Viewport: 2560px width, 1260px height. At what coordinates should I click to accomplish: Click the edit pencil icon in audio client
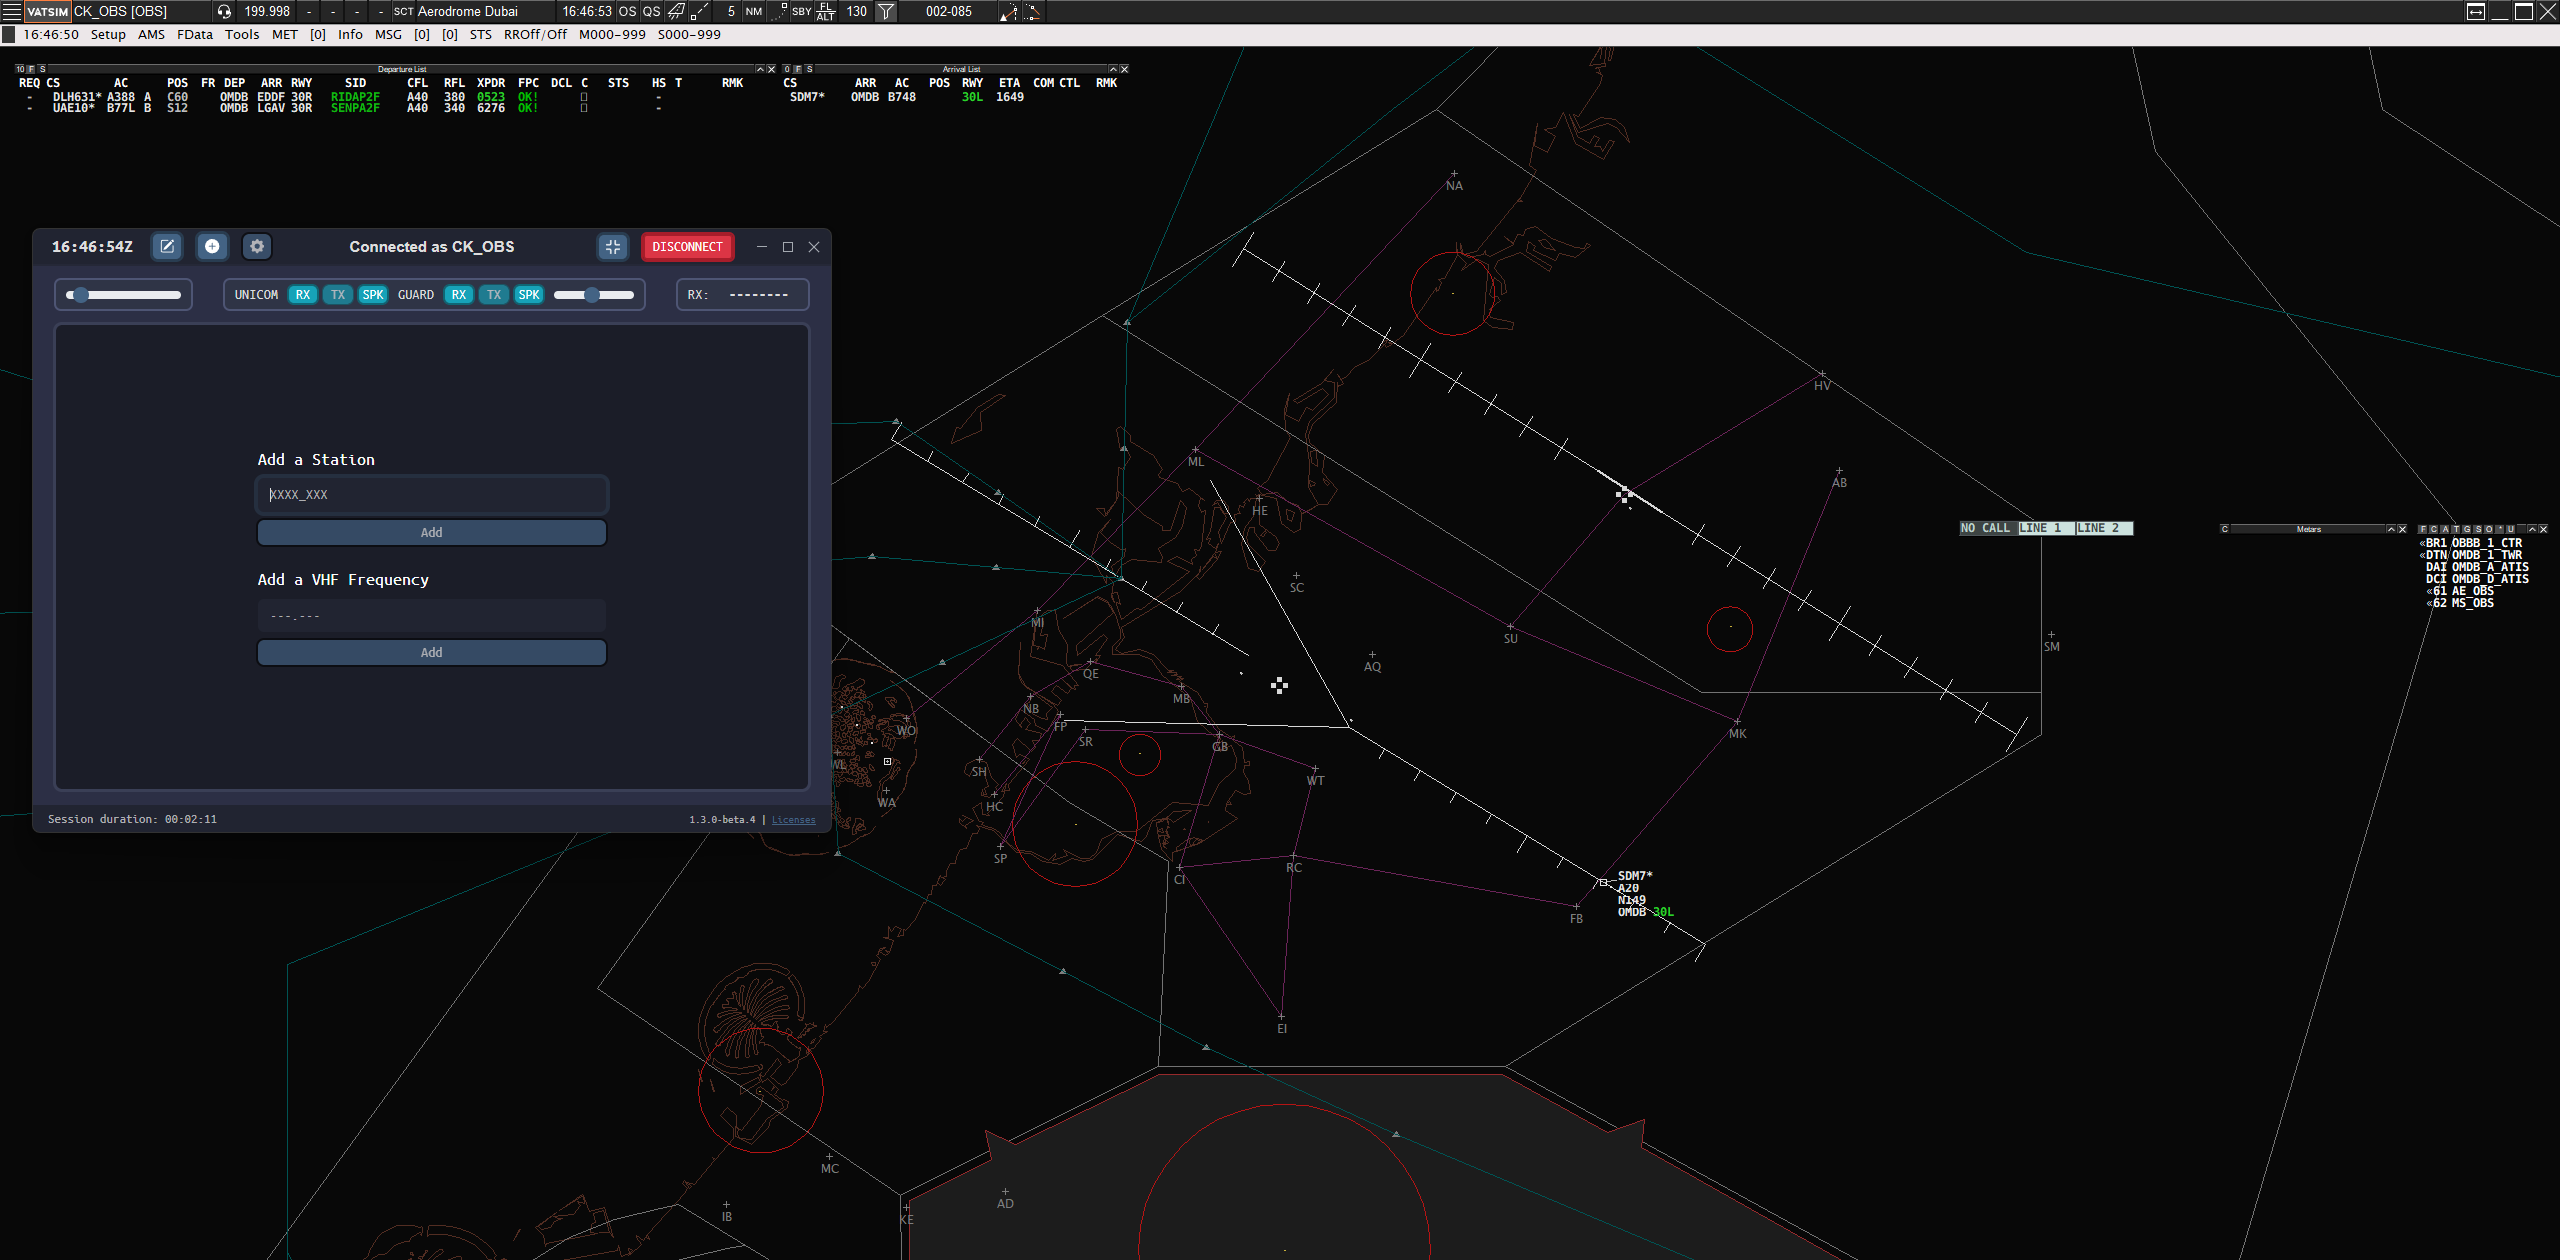click(x=167, y=246)
